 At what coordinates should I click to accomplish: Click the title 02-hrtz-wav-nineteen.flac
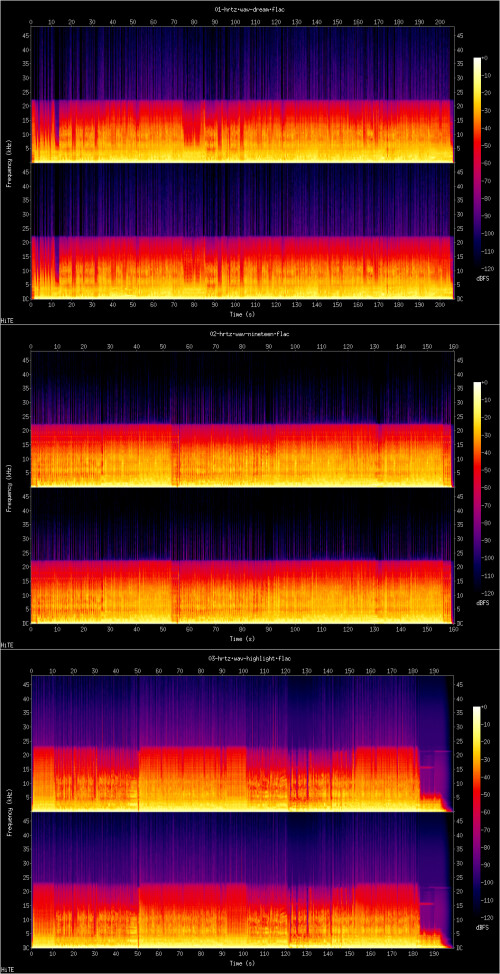(x=250, y=334)
